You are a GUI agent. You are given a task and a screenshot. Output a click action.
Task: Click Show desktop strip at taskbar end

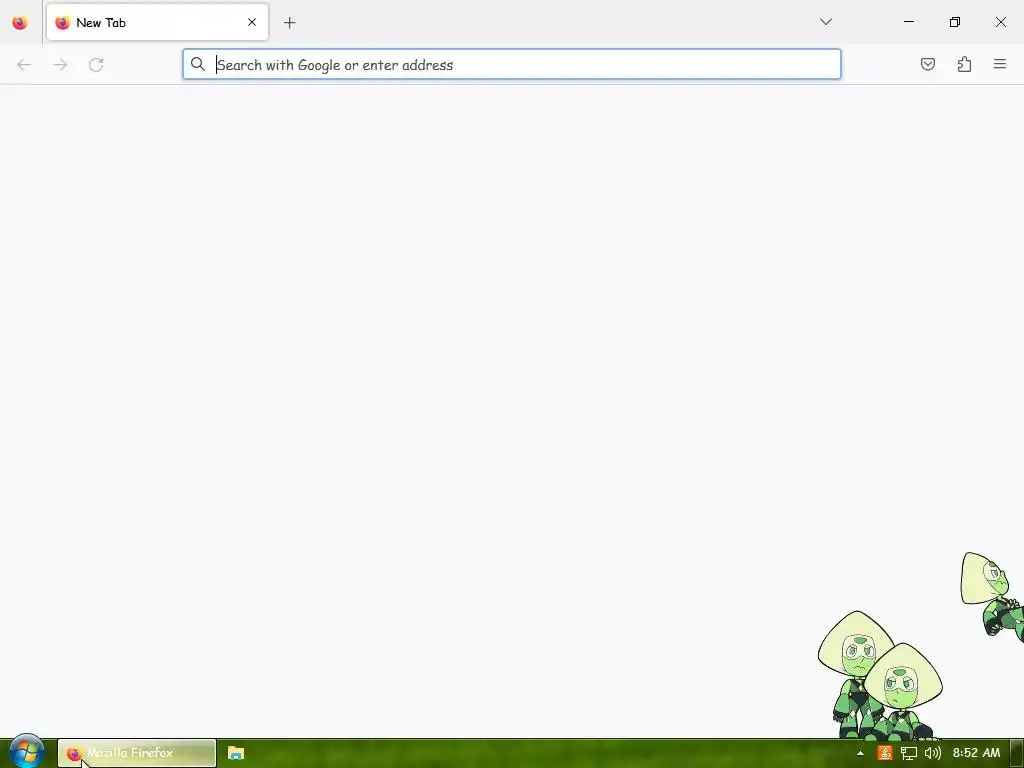1017,753
